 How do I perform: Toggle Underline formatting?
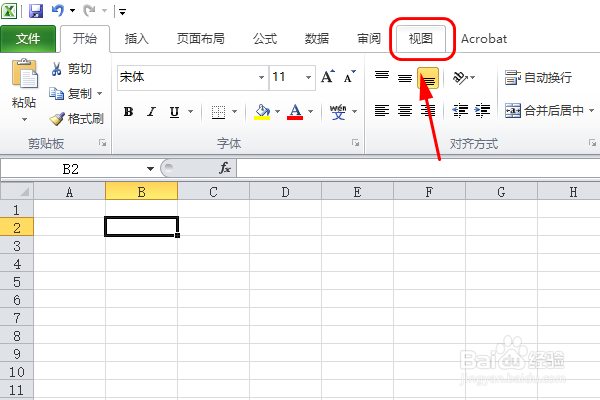click(x=174, y=112)
